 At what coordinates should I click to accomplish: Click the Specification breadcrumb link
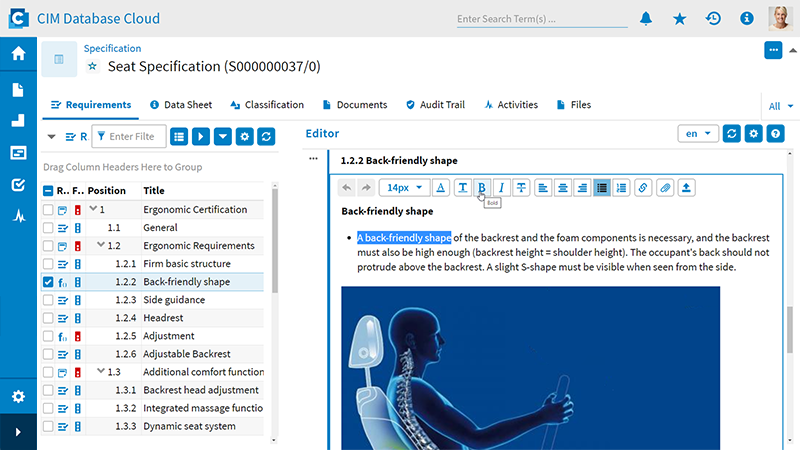coord(112,48)
